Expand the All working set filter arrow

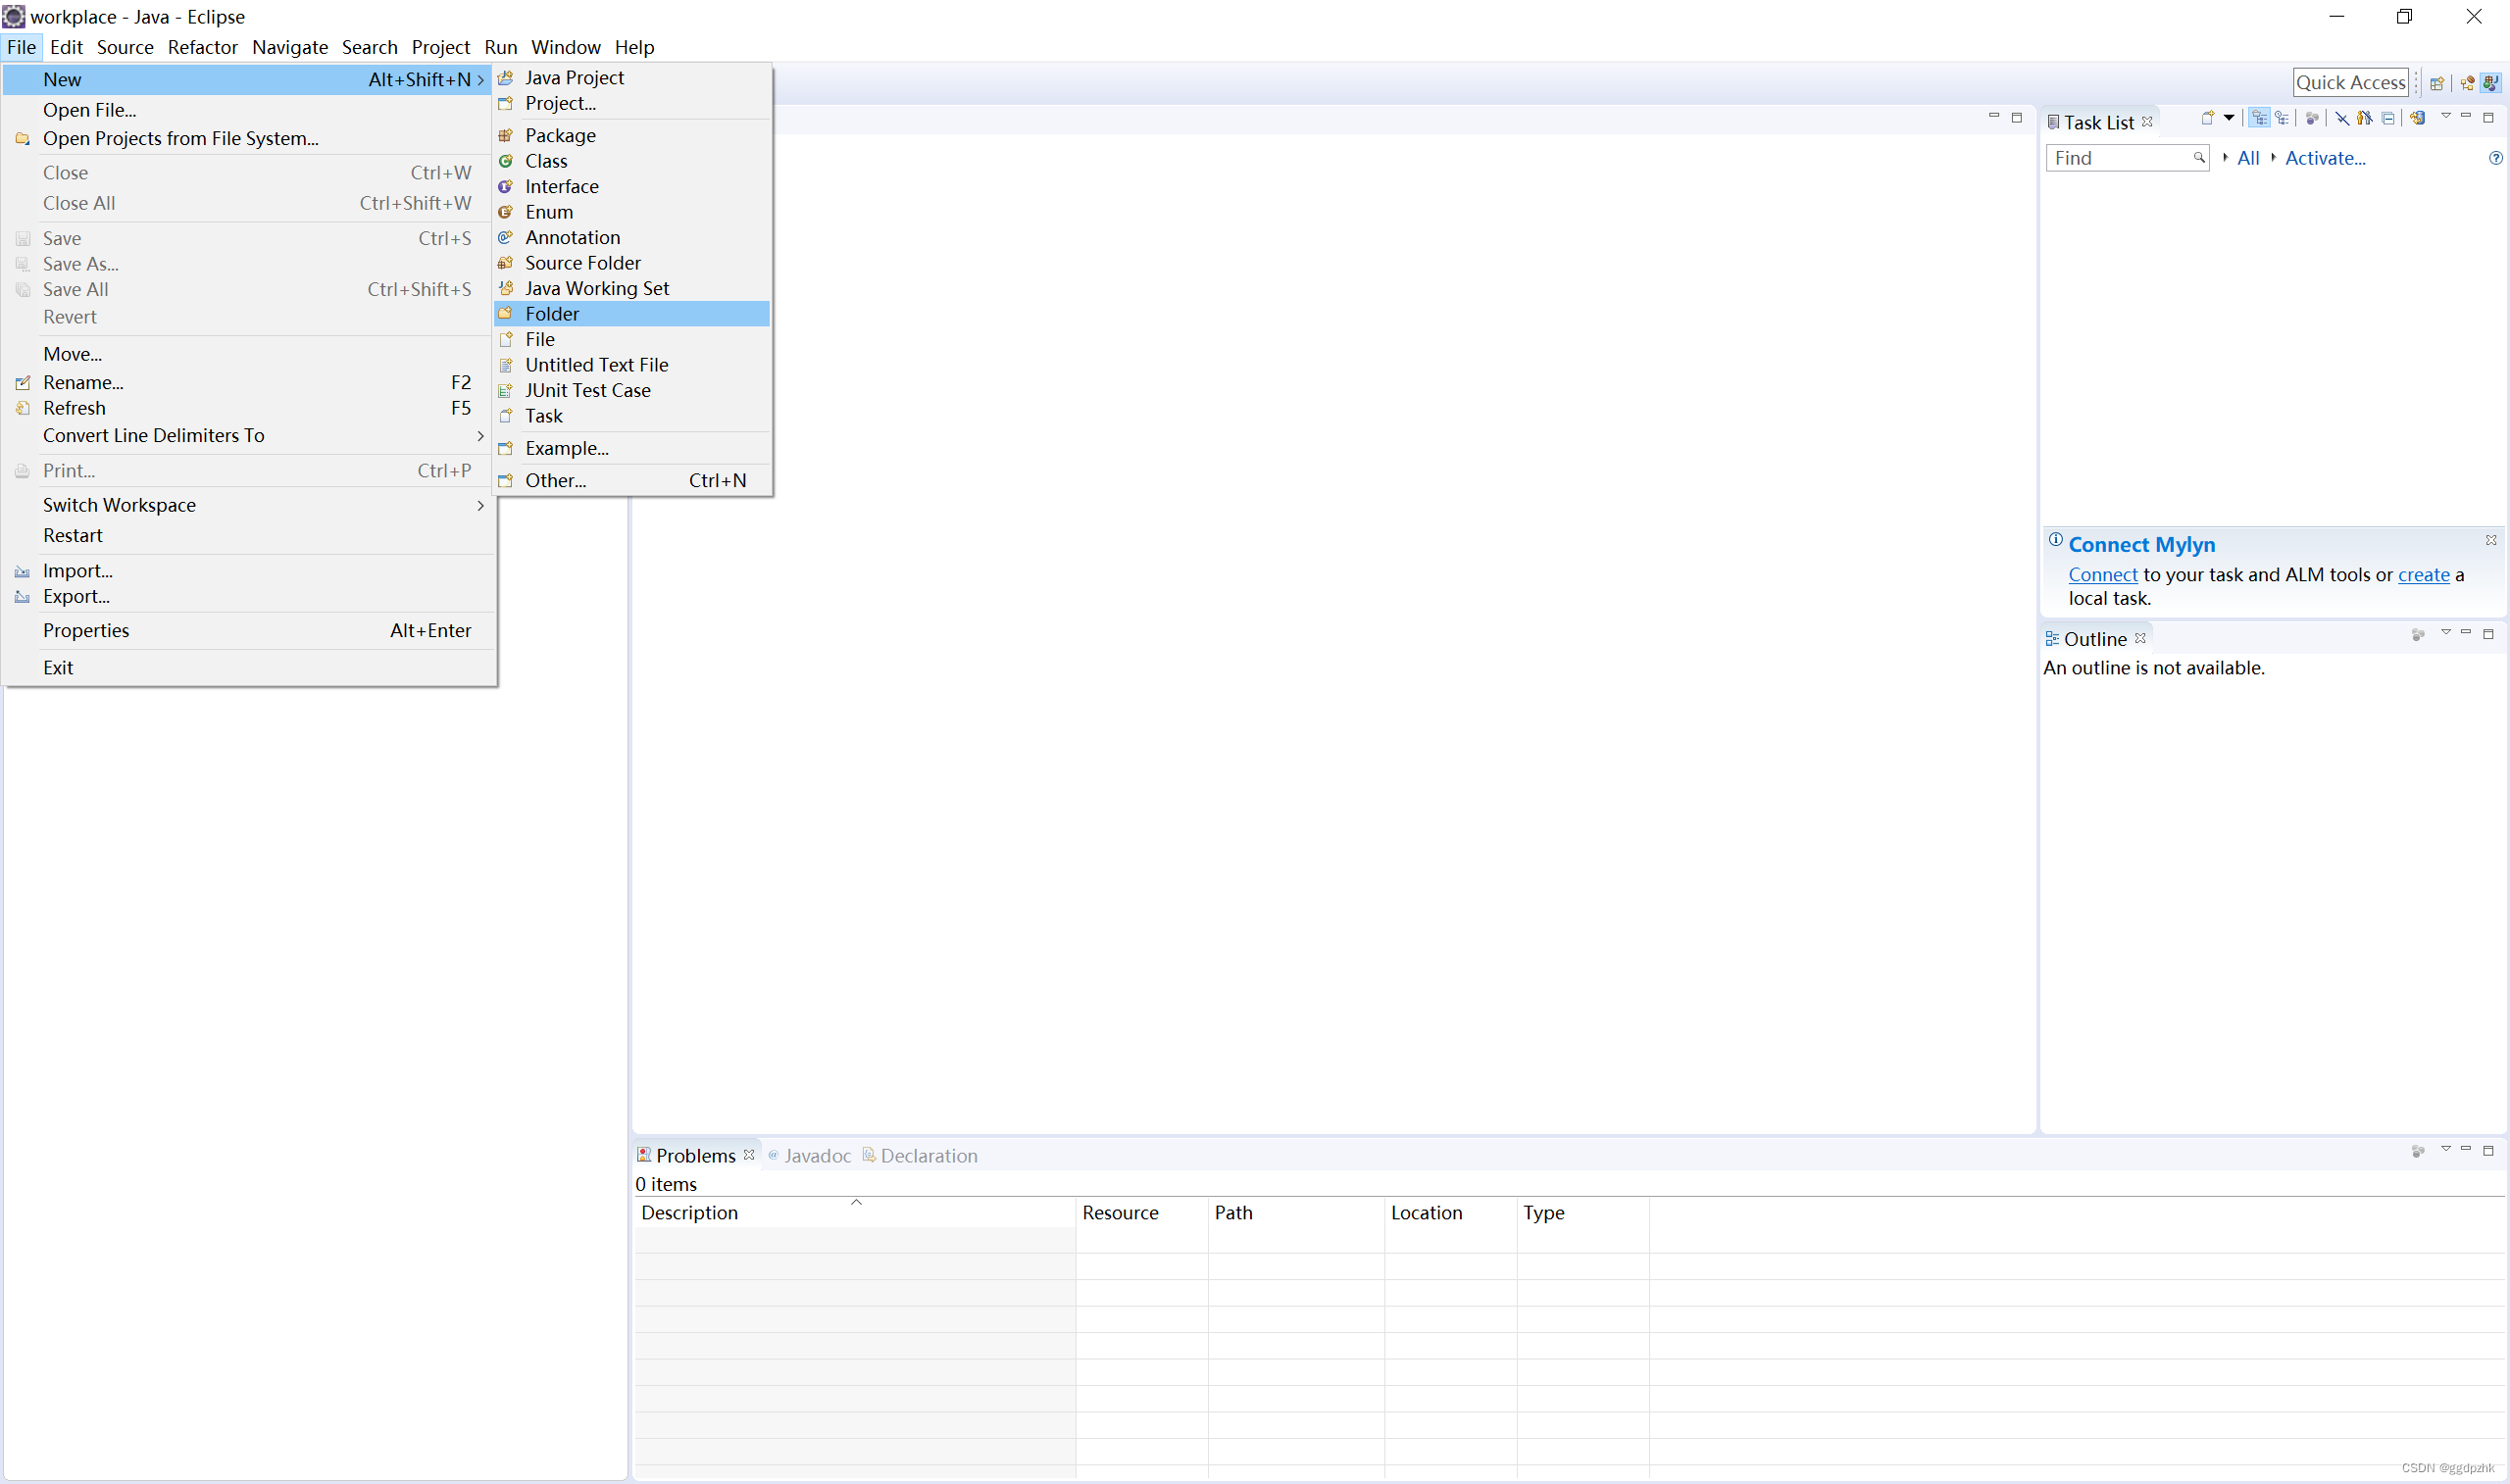click(2225, 157)
